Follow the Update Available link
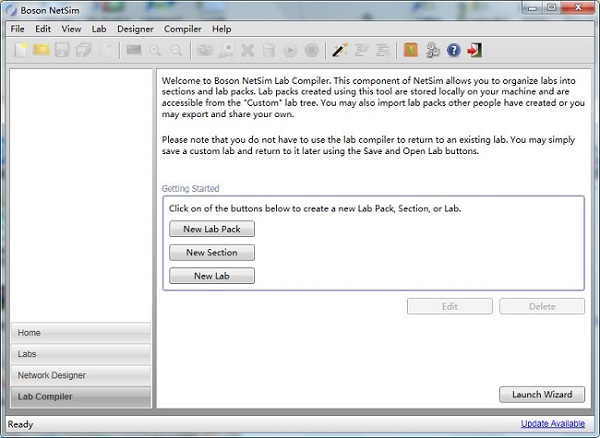600x438 pixels. 553,423
